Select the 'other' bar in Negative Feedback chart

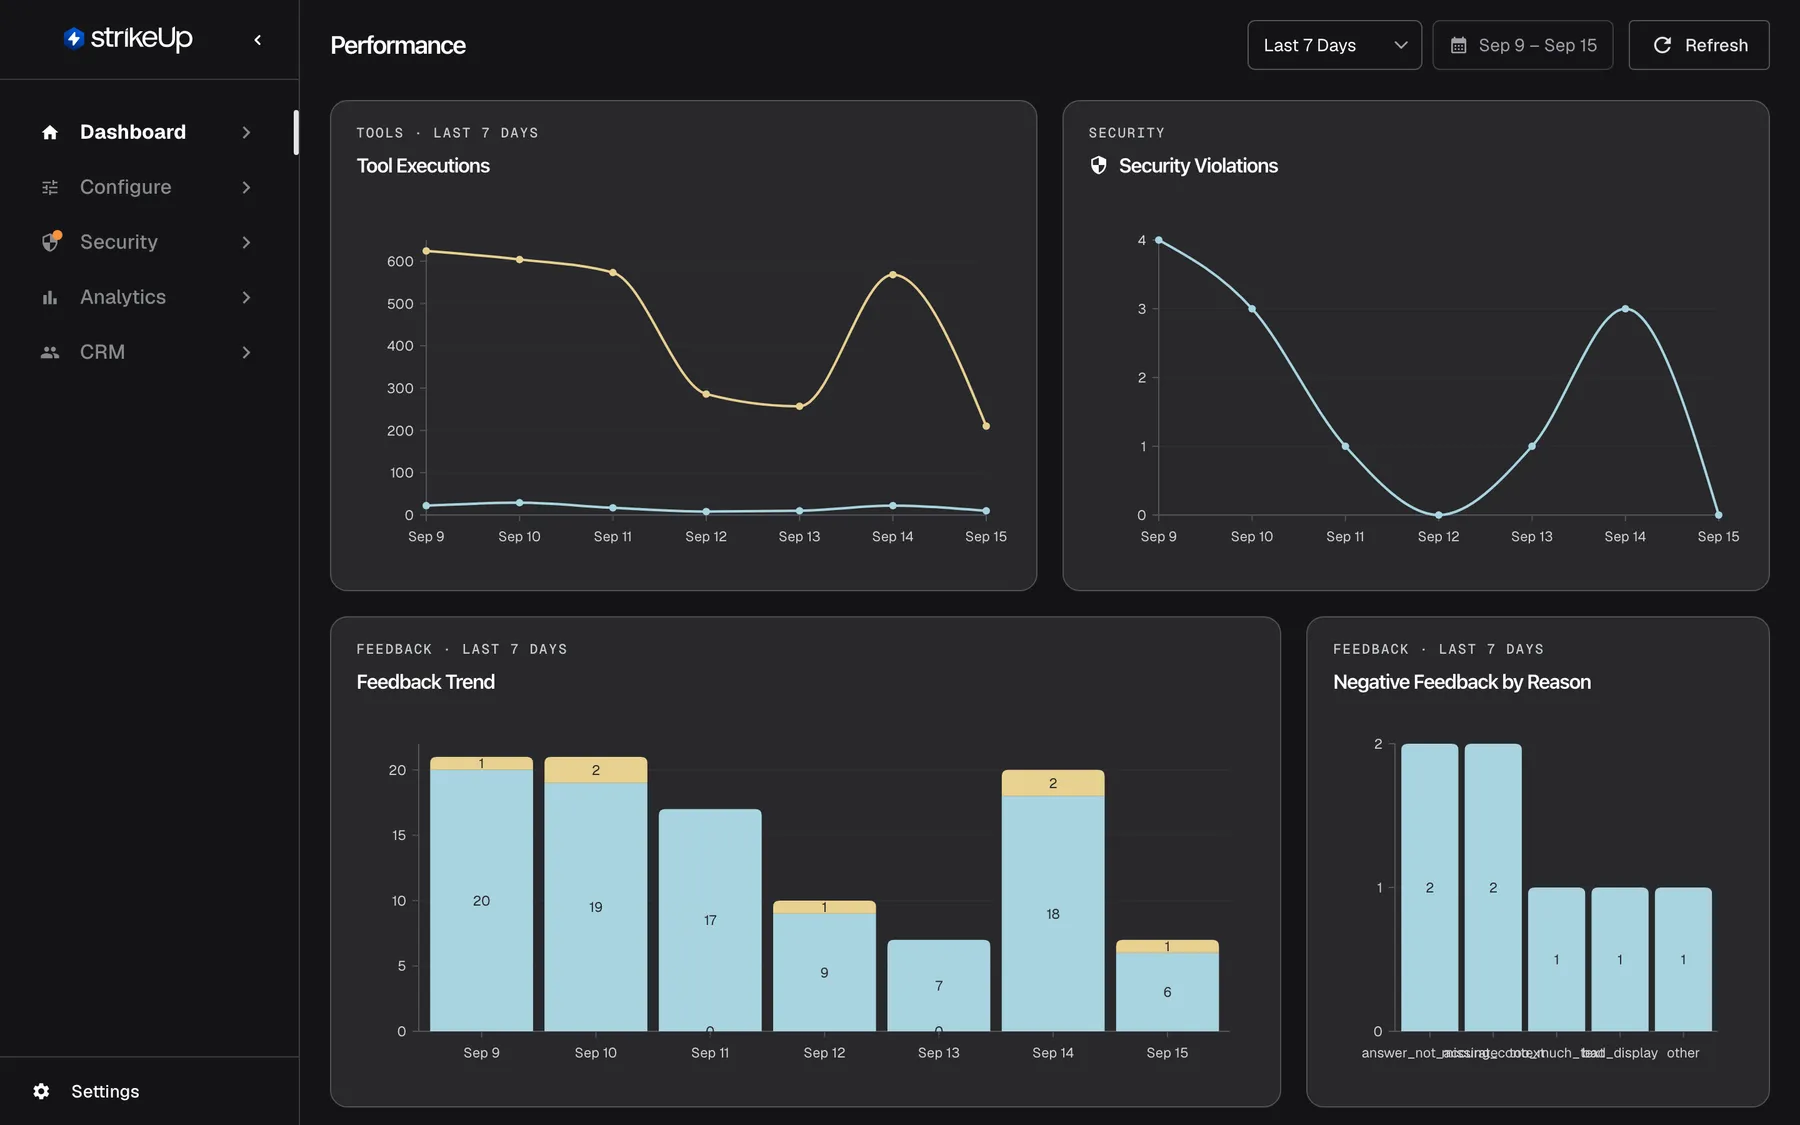tap(1683, 959)
